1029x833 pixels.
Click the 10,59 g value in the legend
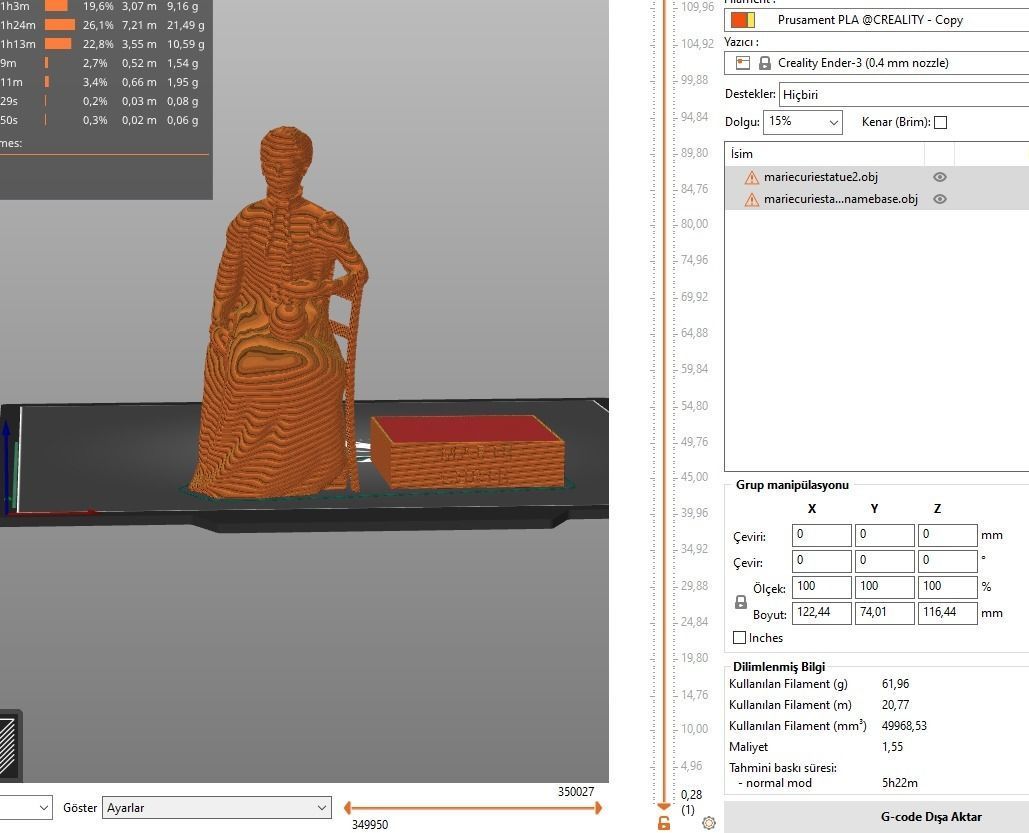pyautogui.click(x=186, y=44)
